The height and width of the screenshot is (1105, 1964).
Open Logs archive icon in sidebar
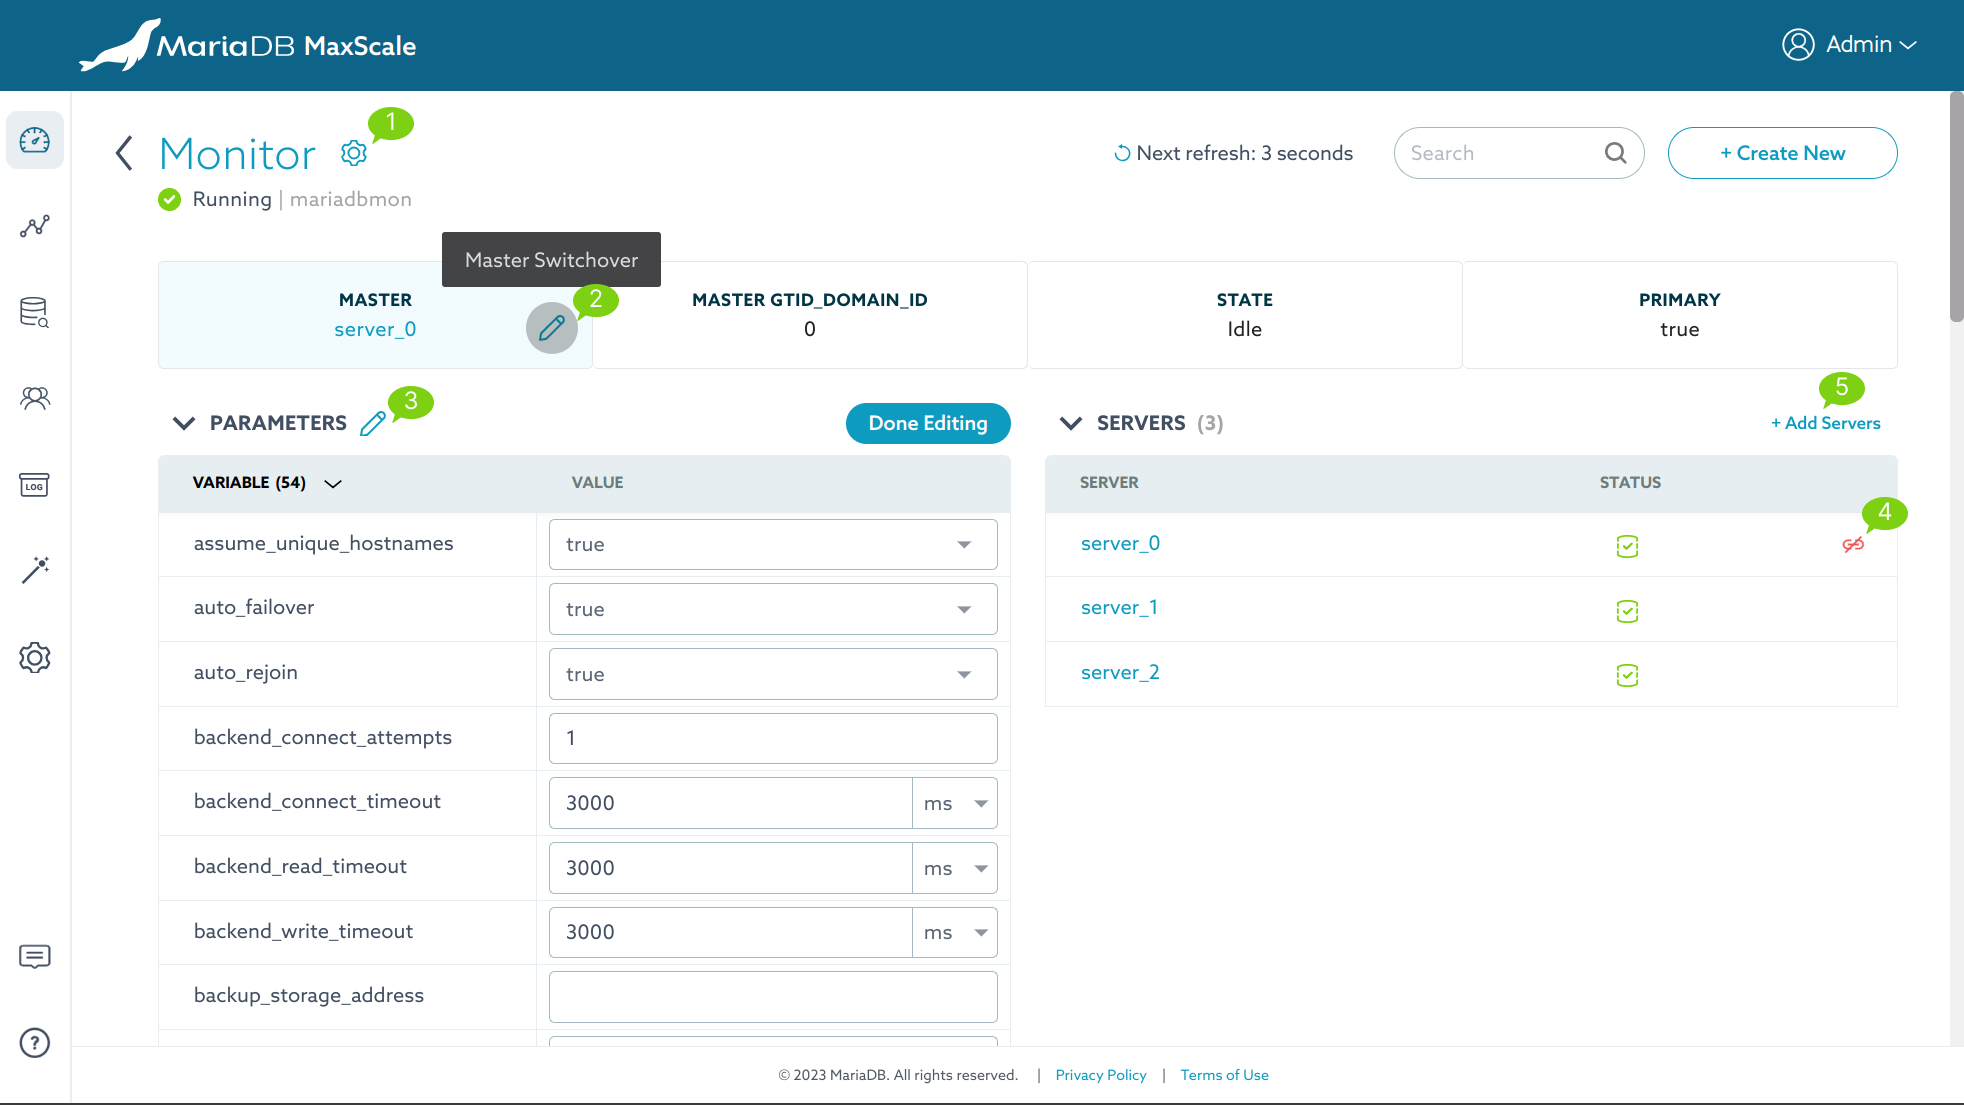[35, 485]
